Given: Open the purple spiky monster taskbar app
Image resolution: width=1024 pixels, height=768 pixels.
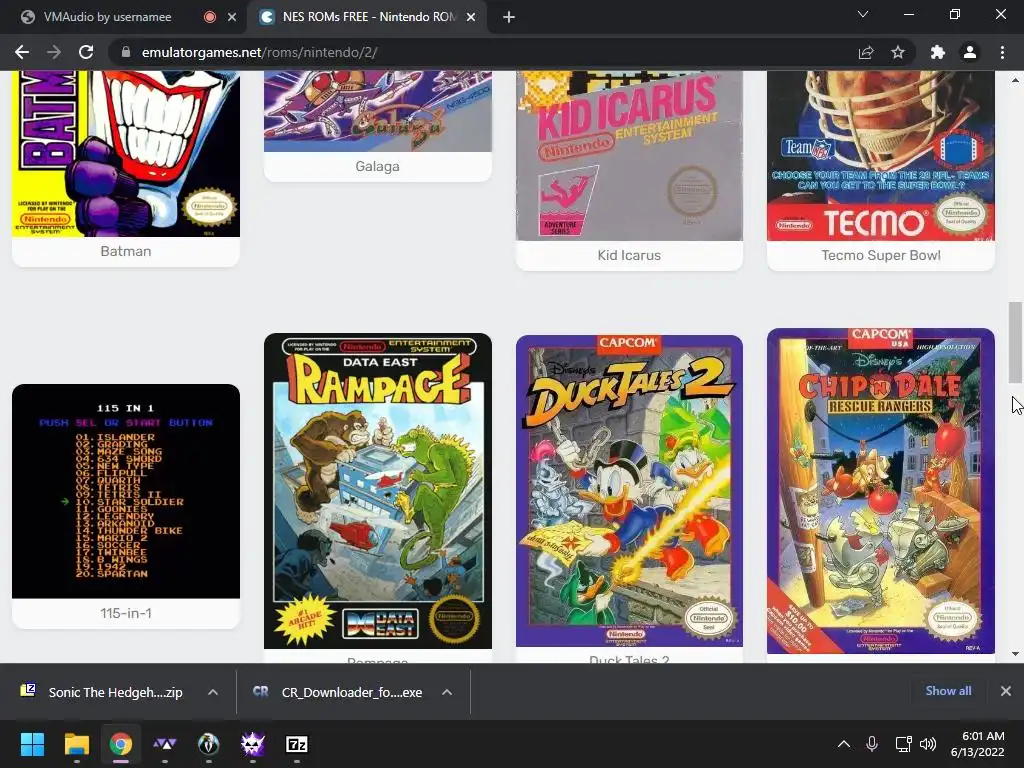Looking at the screenshot, I should point(253,744).
